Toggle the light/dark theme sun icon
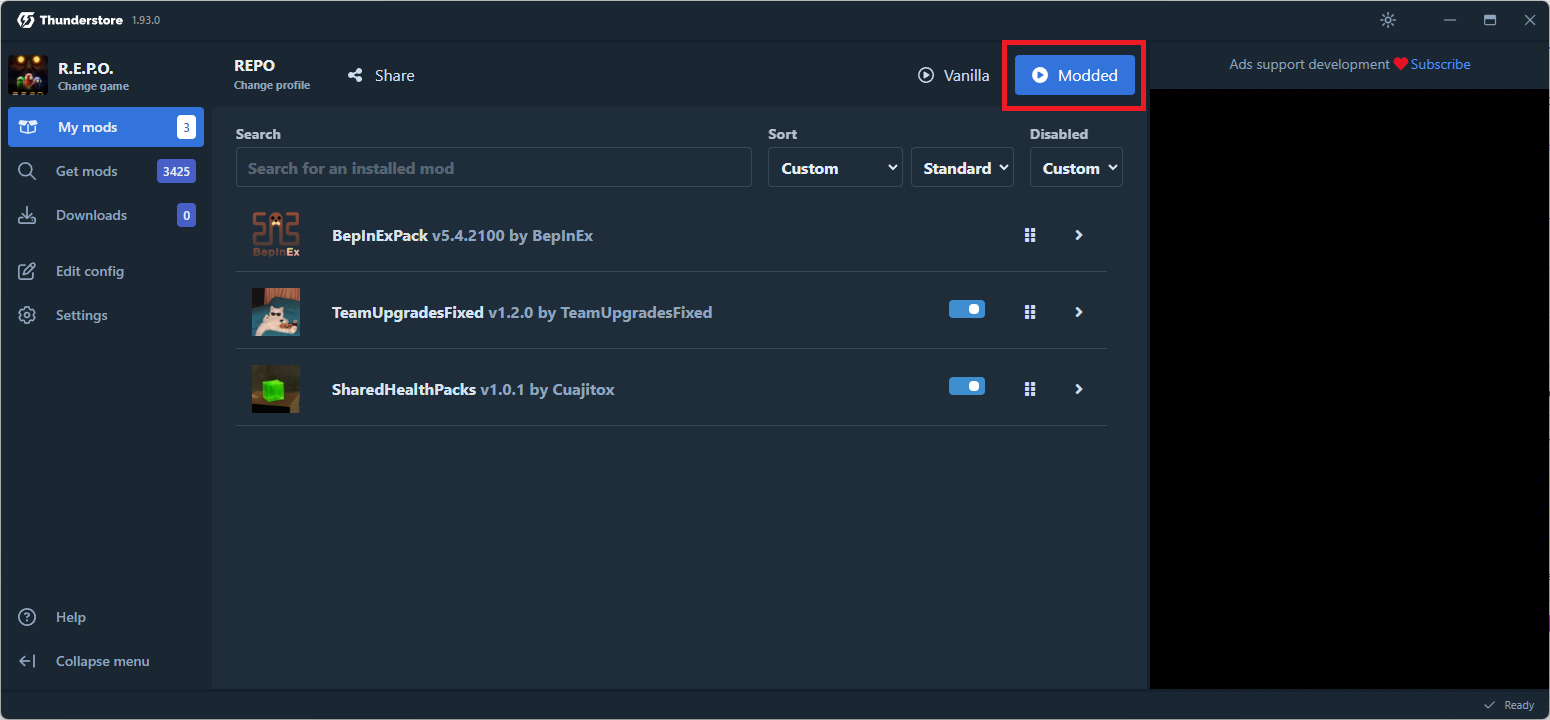Viewport: 1550px width, 720px height. click(x=1388, y=20)
